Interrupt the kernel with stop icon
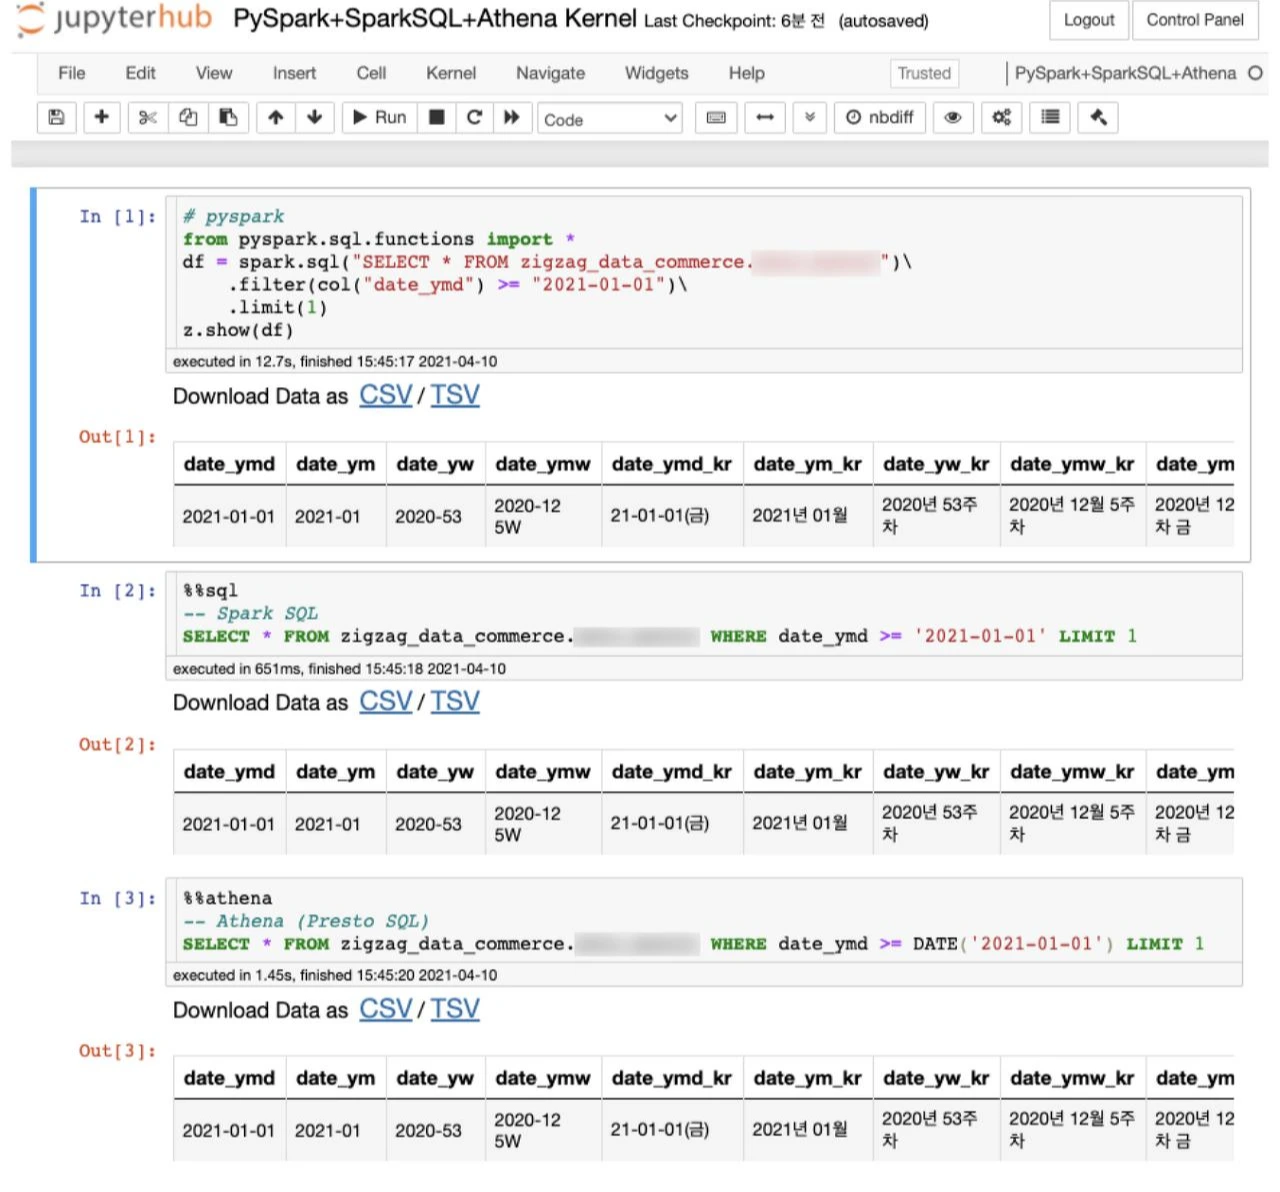1280x1192 pixels. [x=436, y=118]
